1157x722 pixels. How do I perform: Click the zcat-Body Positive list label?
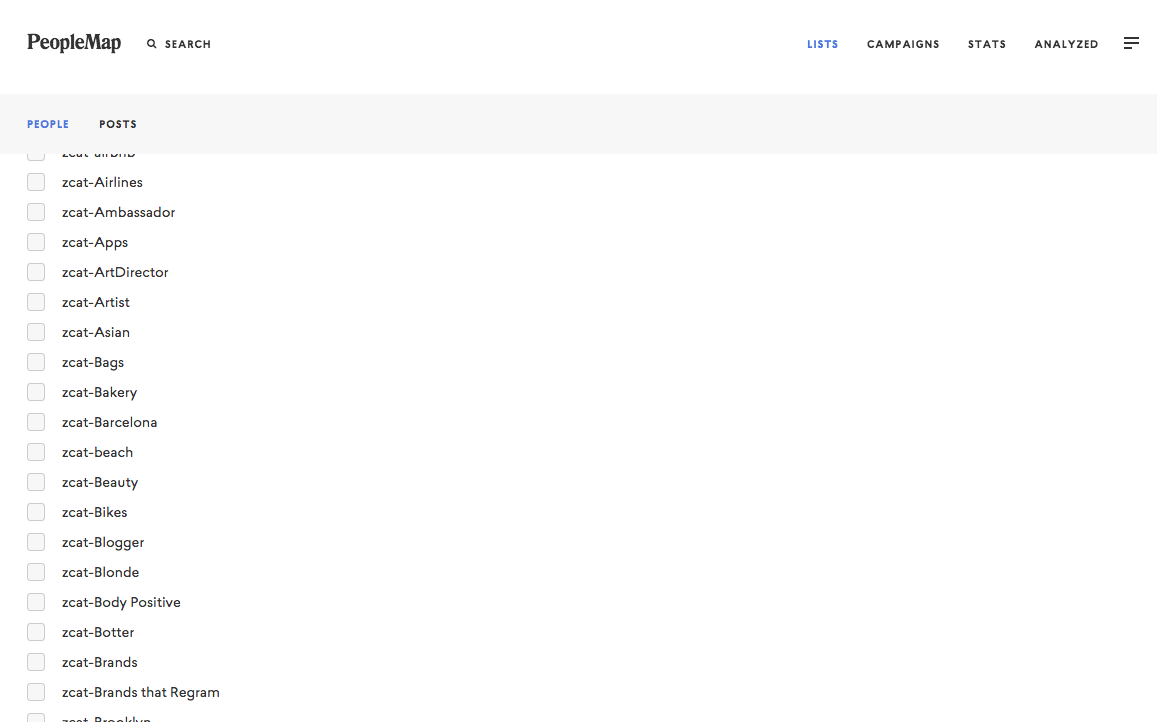click(122, 603)
